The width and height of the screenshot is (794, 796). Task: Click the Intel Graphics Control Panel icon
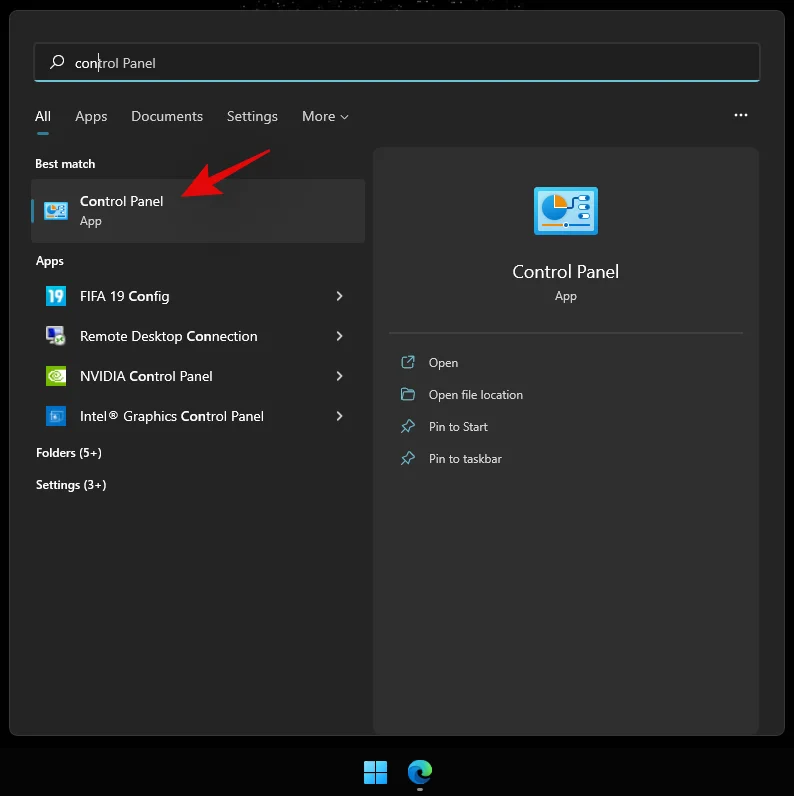pyautogui.click(x=56, y=416)
